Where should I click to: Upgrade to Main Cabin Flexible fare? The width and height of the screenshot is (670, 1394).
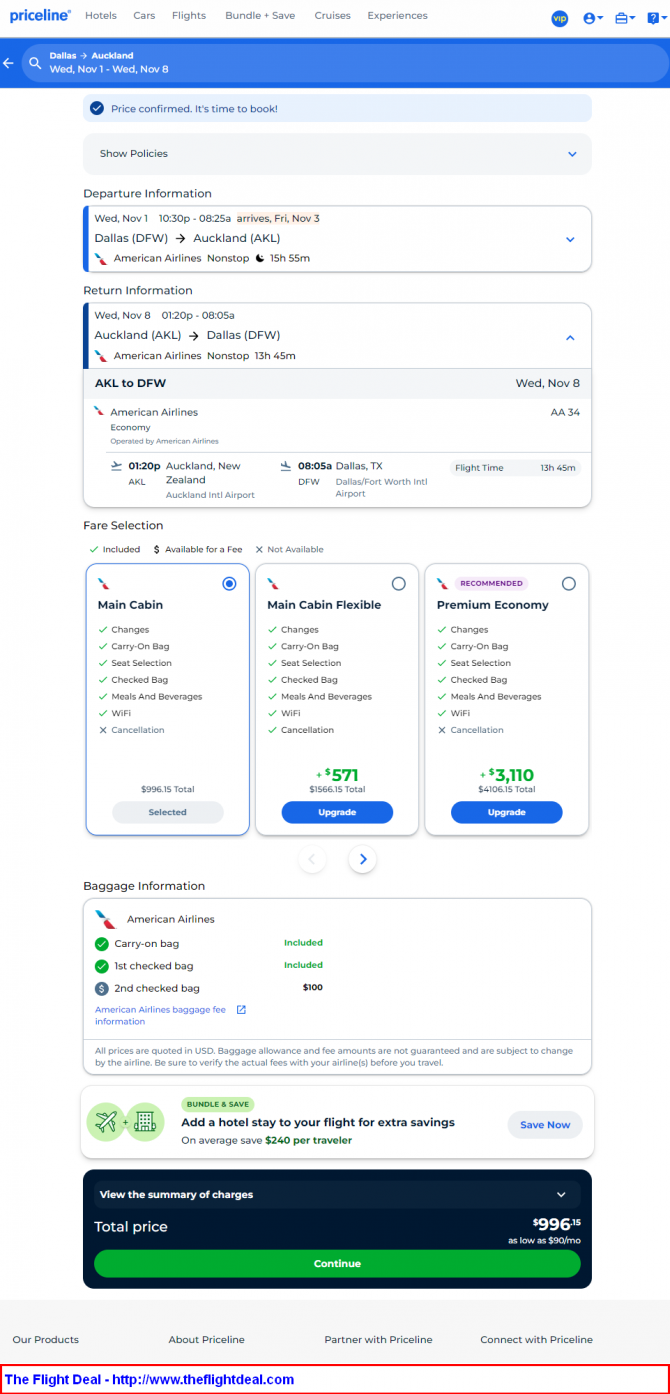click(337, 813)
